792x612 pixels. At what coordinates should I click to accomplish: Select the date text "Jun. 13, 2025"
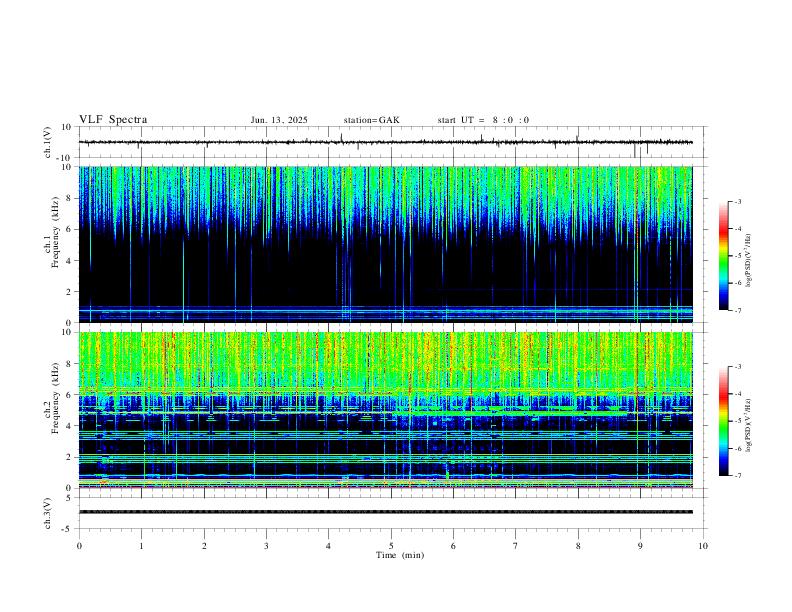click(x=279, y=120)
